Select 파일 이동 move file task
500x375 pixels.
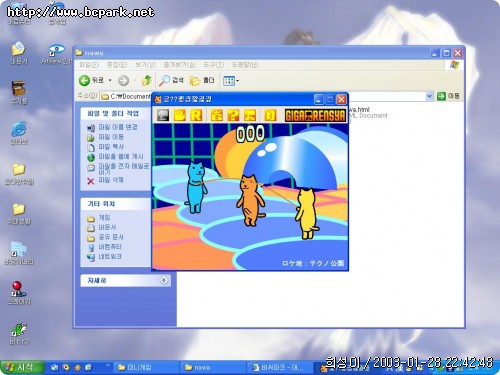[106, 137]
